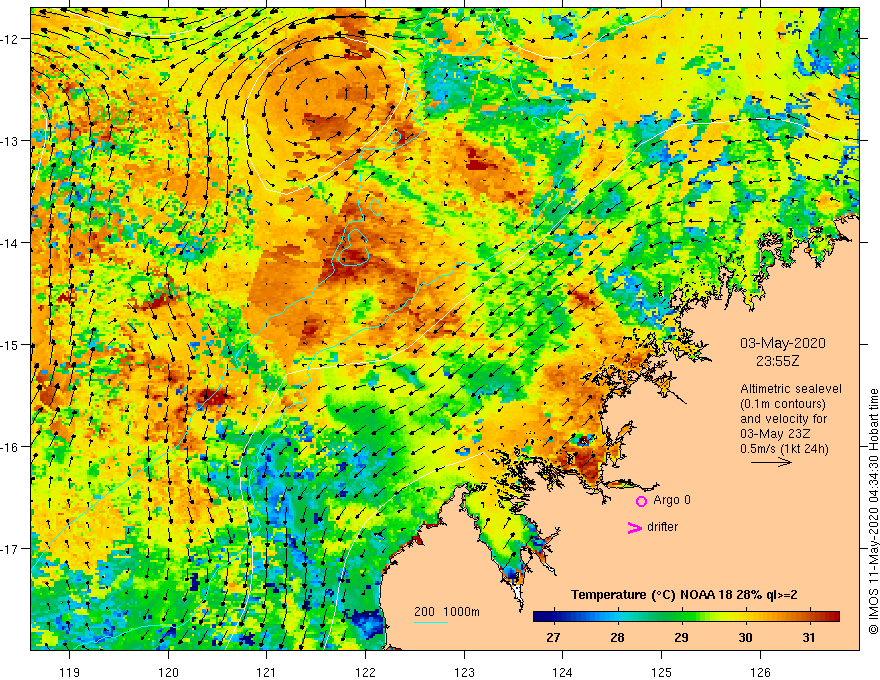880x680 pixels.
Task: Click the '29' colour bar tick label
Action: pos(681,637)
